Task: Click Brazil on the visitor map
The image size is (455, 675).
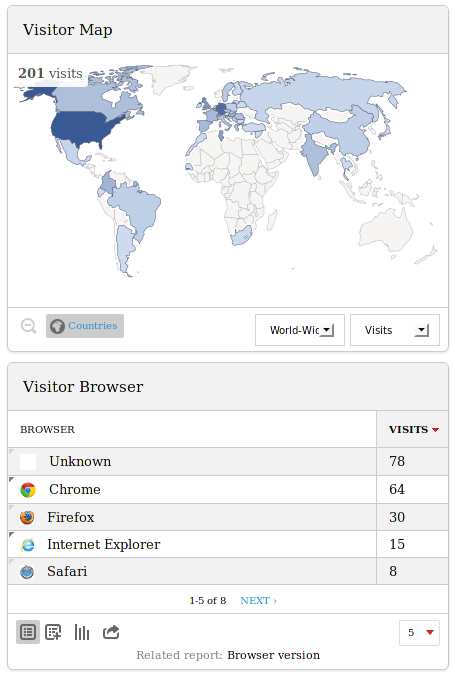Action: click(137, 206)
